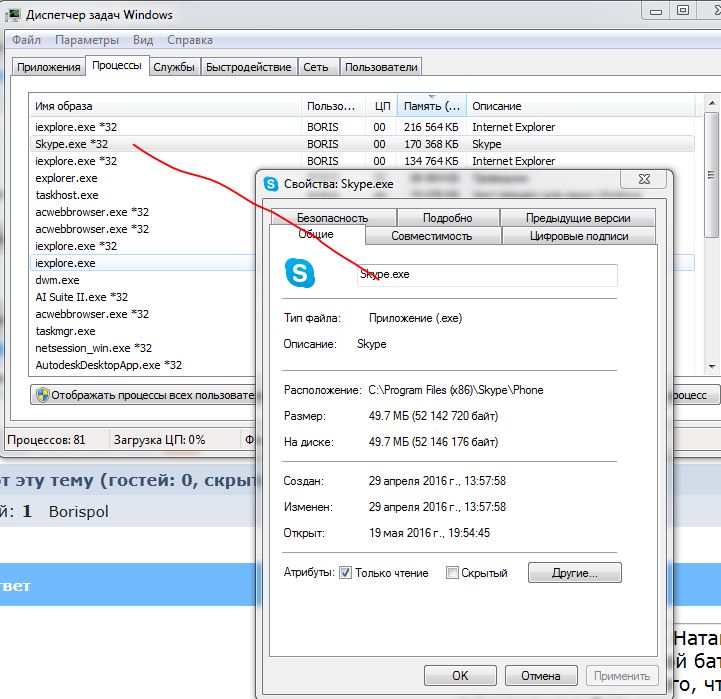Viewport: 721px width, 699px height.
Task: Switch to the Быстродействие tab
Action: point(249,67)
